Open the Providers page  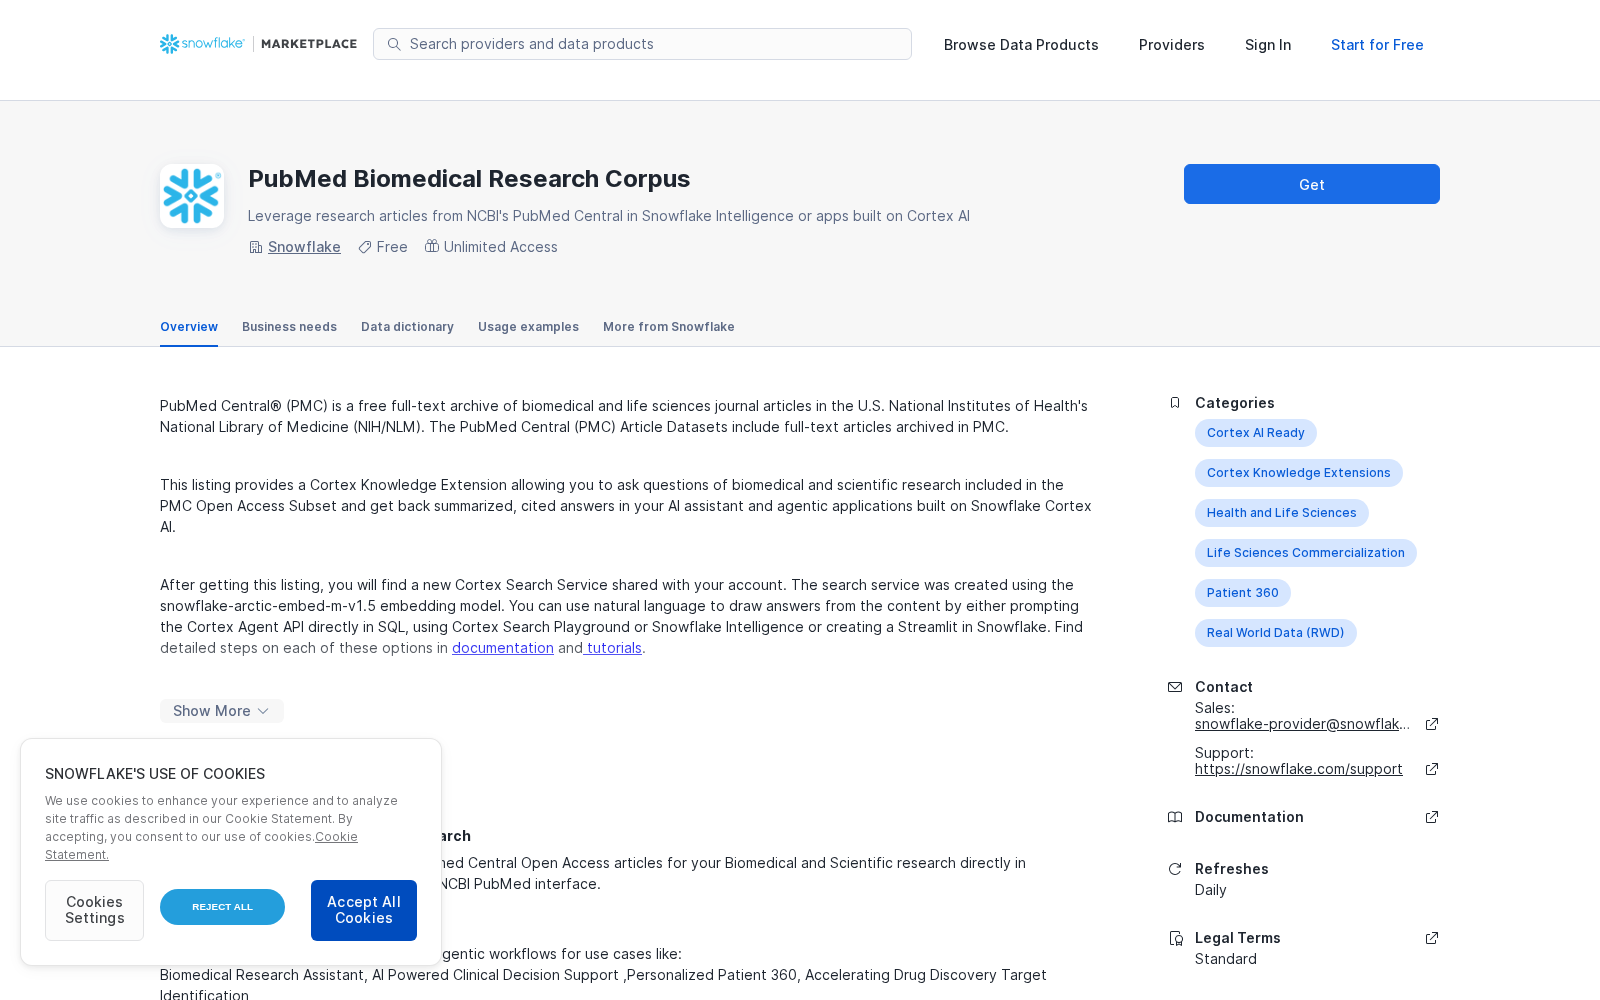pyautogui.click(x=1172, y=45)
